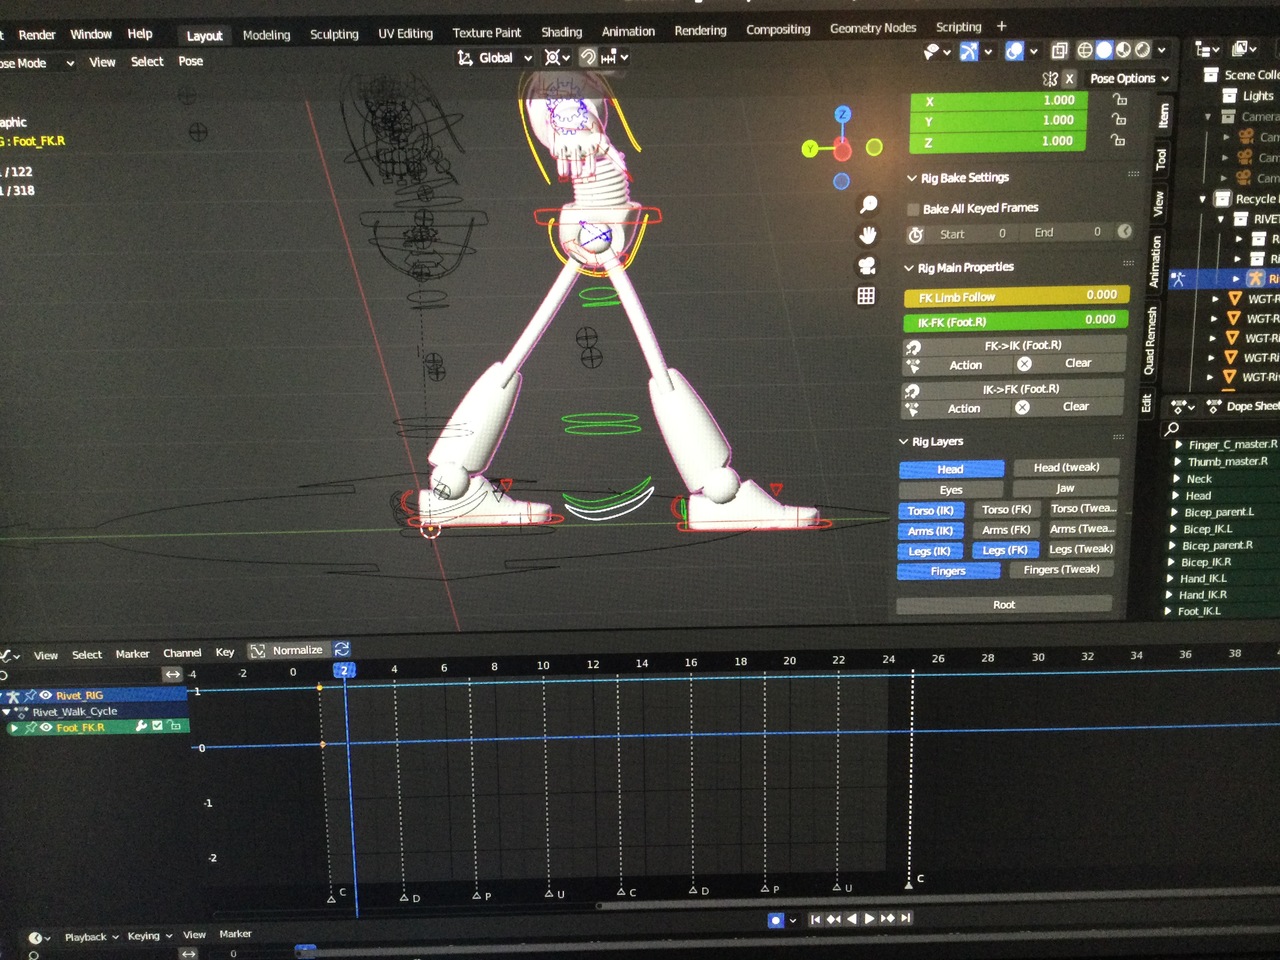Screen dimensions: 1280x960
Task: Switch to the Scripting workspace tab
Action: [x=958, y=27]
